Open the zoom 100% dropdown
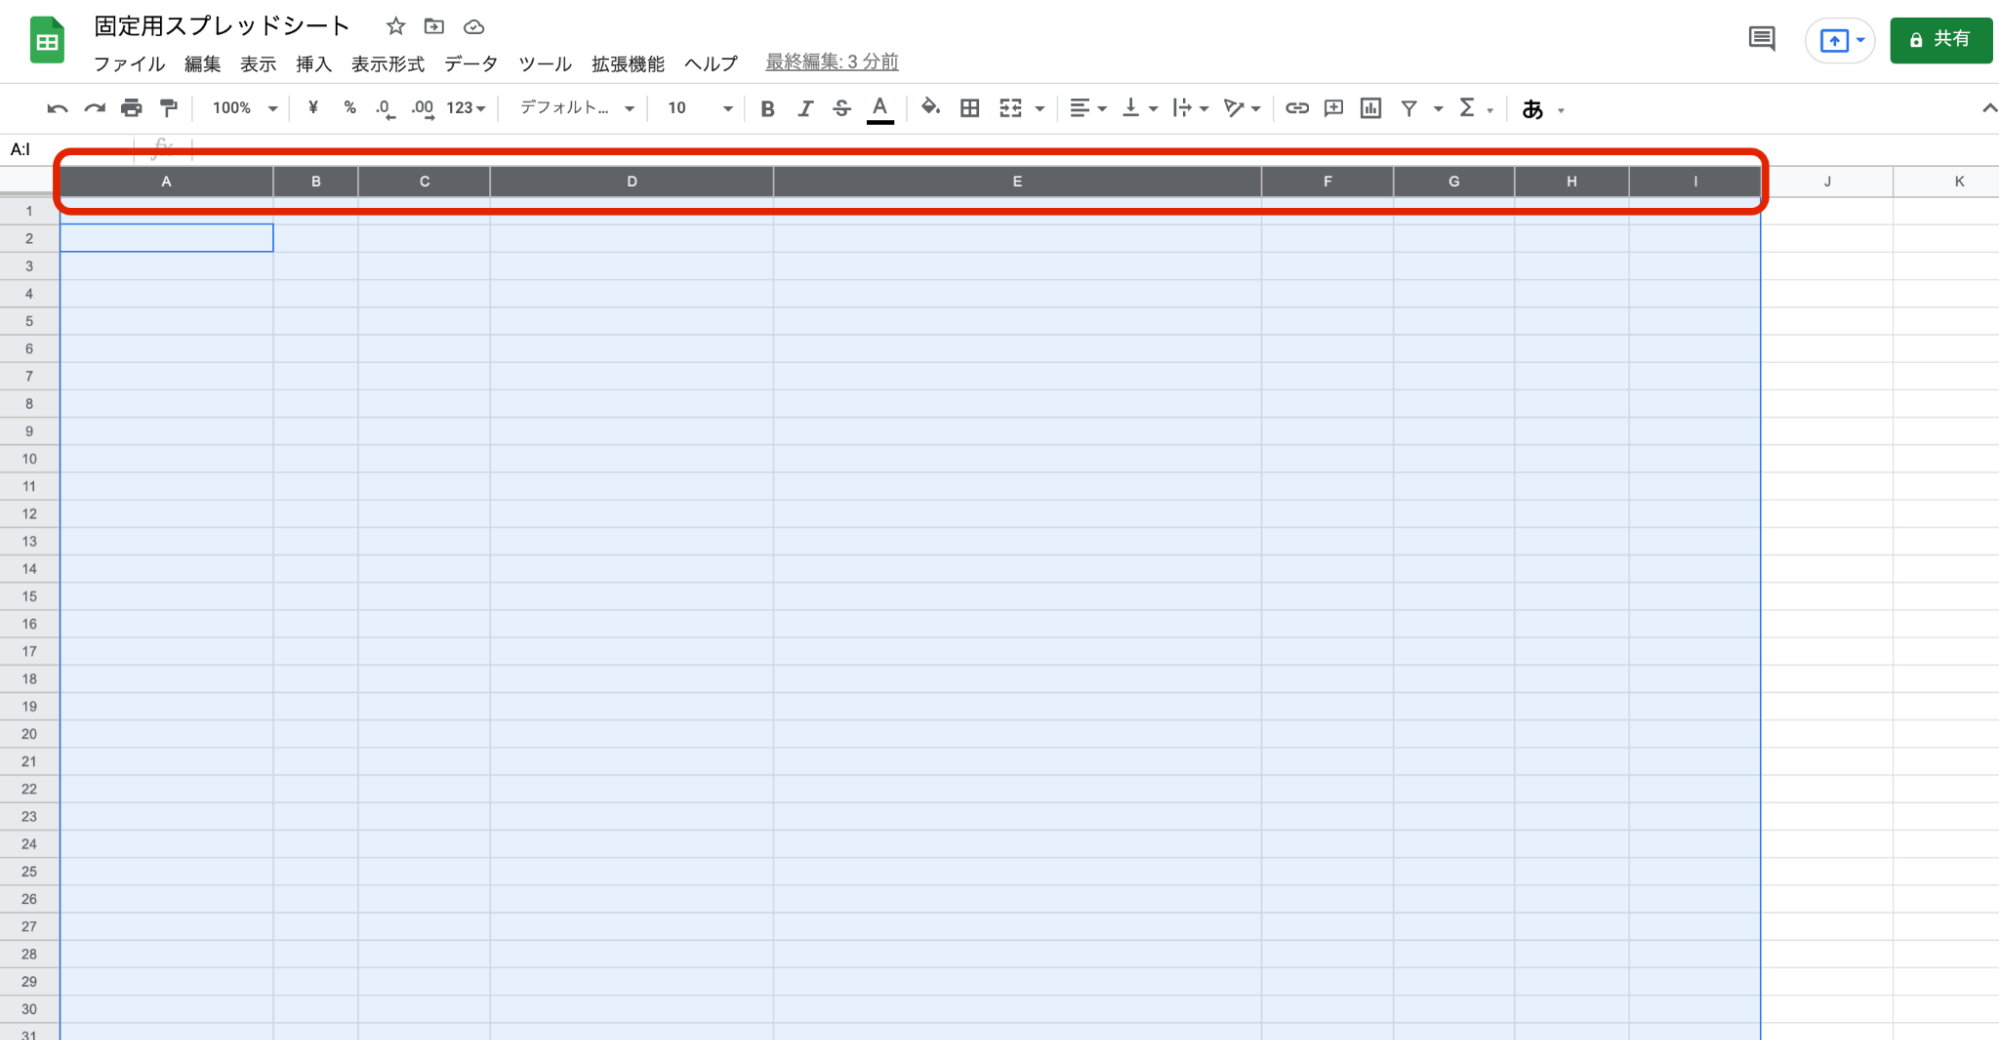1999x1041 pixels. [245, 108]
